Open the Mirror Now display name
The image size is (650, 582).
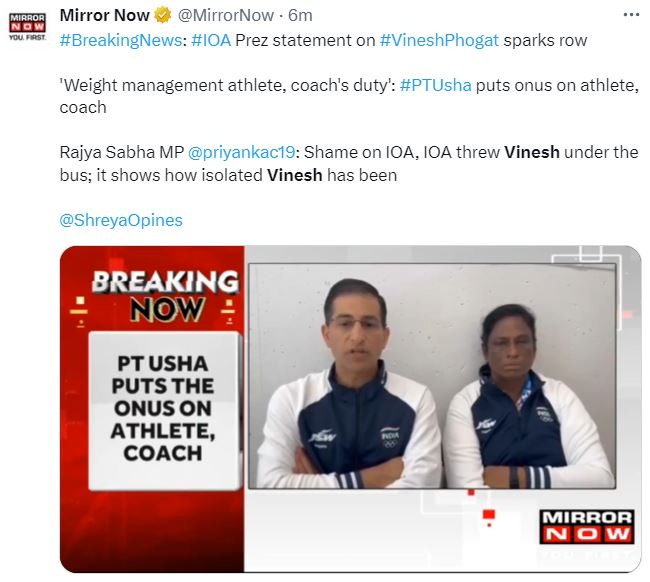point(104,16)
